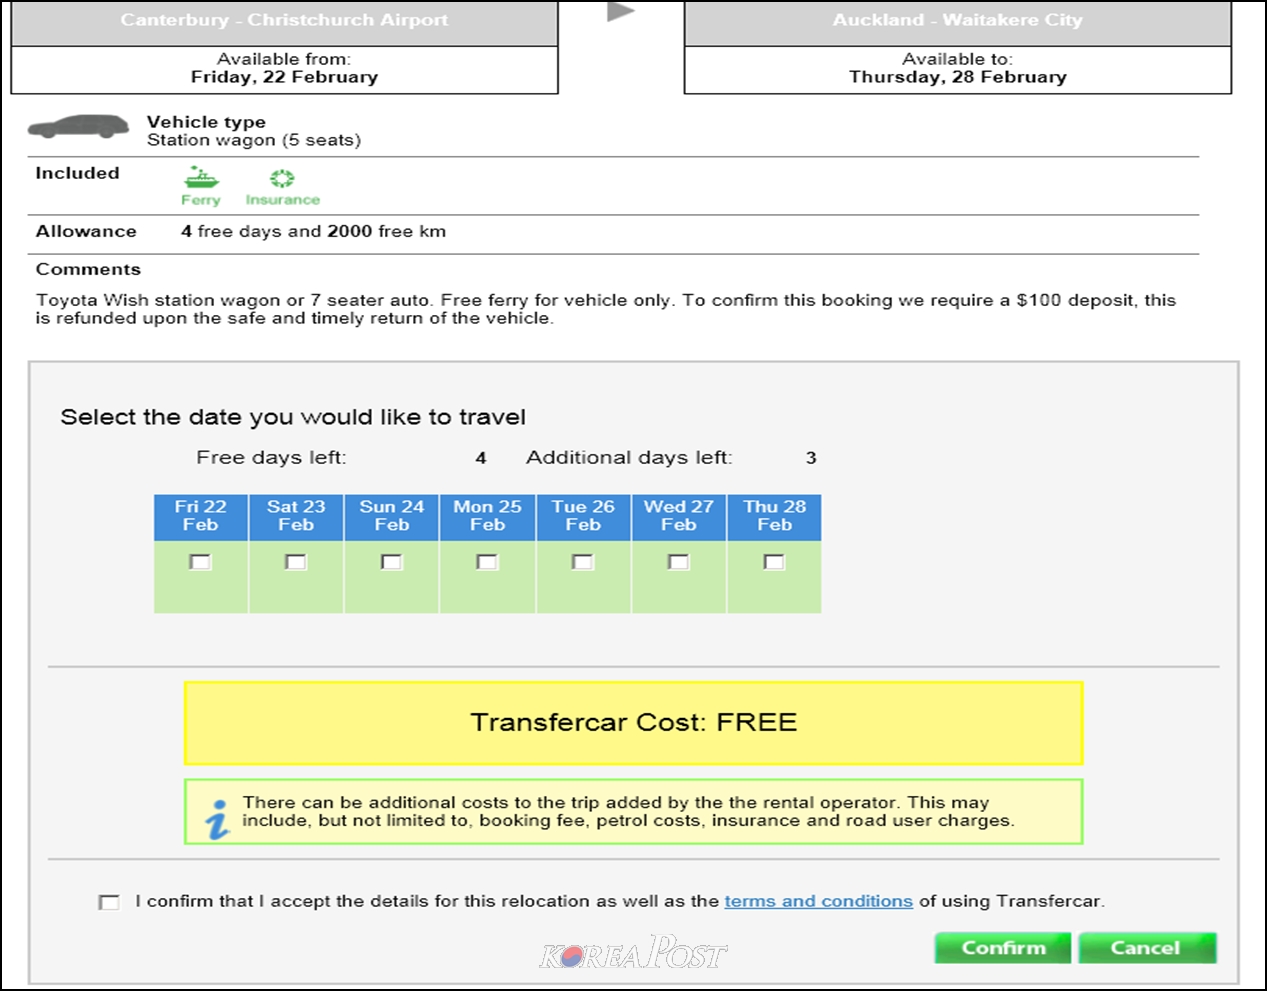Click the Tue 26 Feb date header

point(583,516)
